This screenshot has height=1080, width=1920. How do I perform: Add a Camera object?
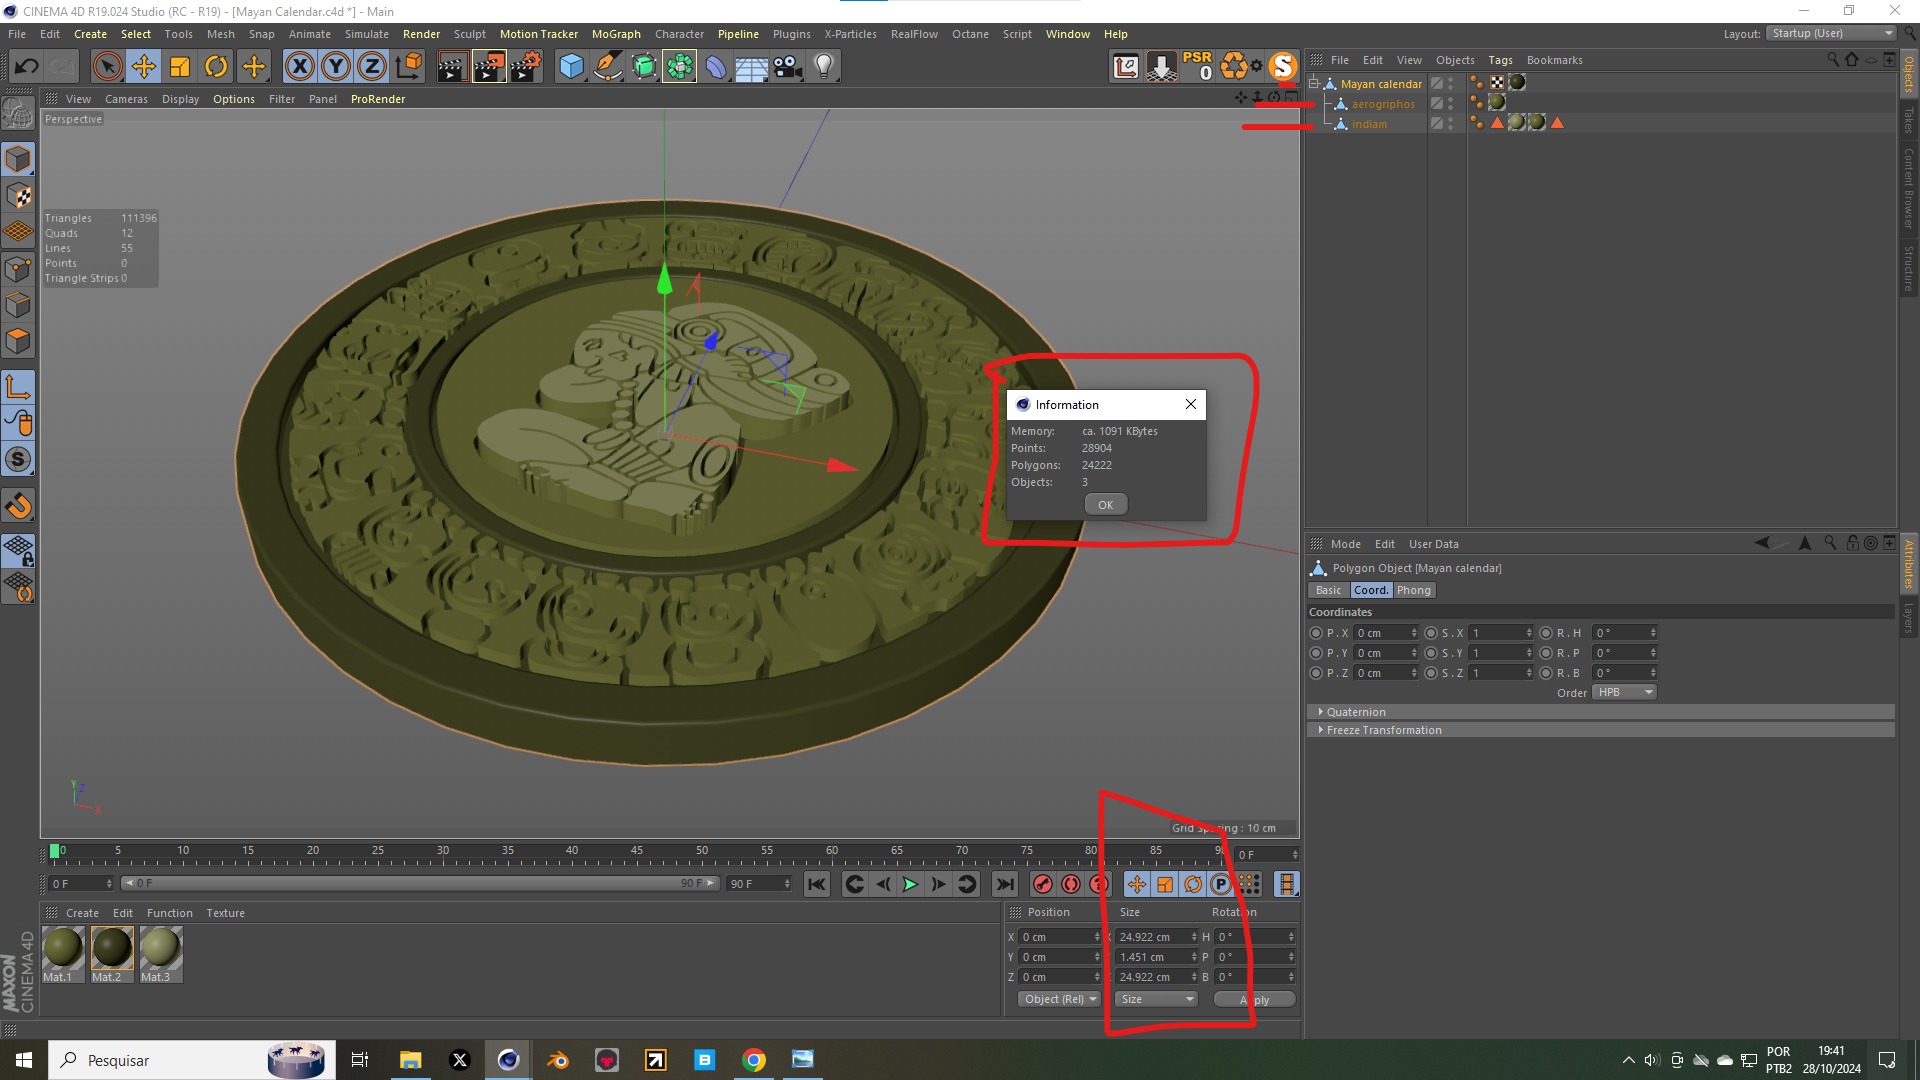[788, 67]
